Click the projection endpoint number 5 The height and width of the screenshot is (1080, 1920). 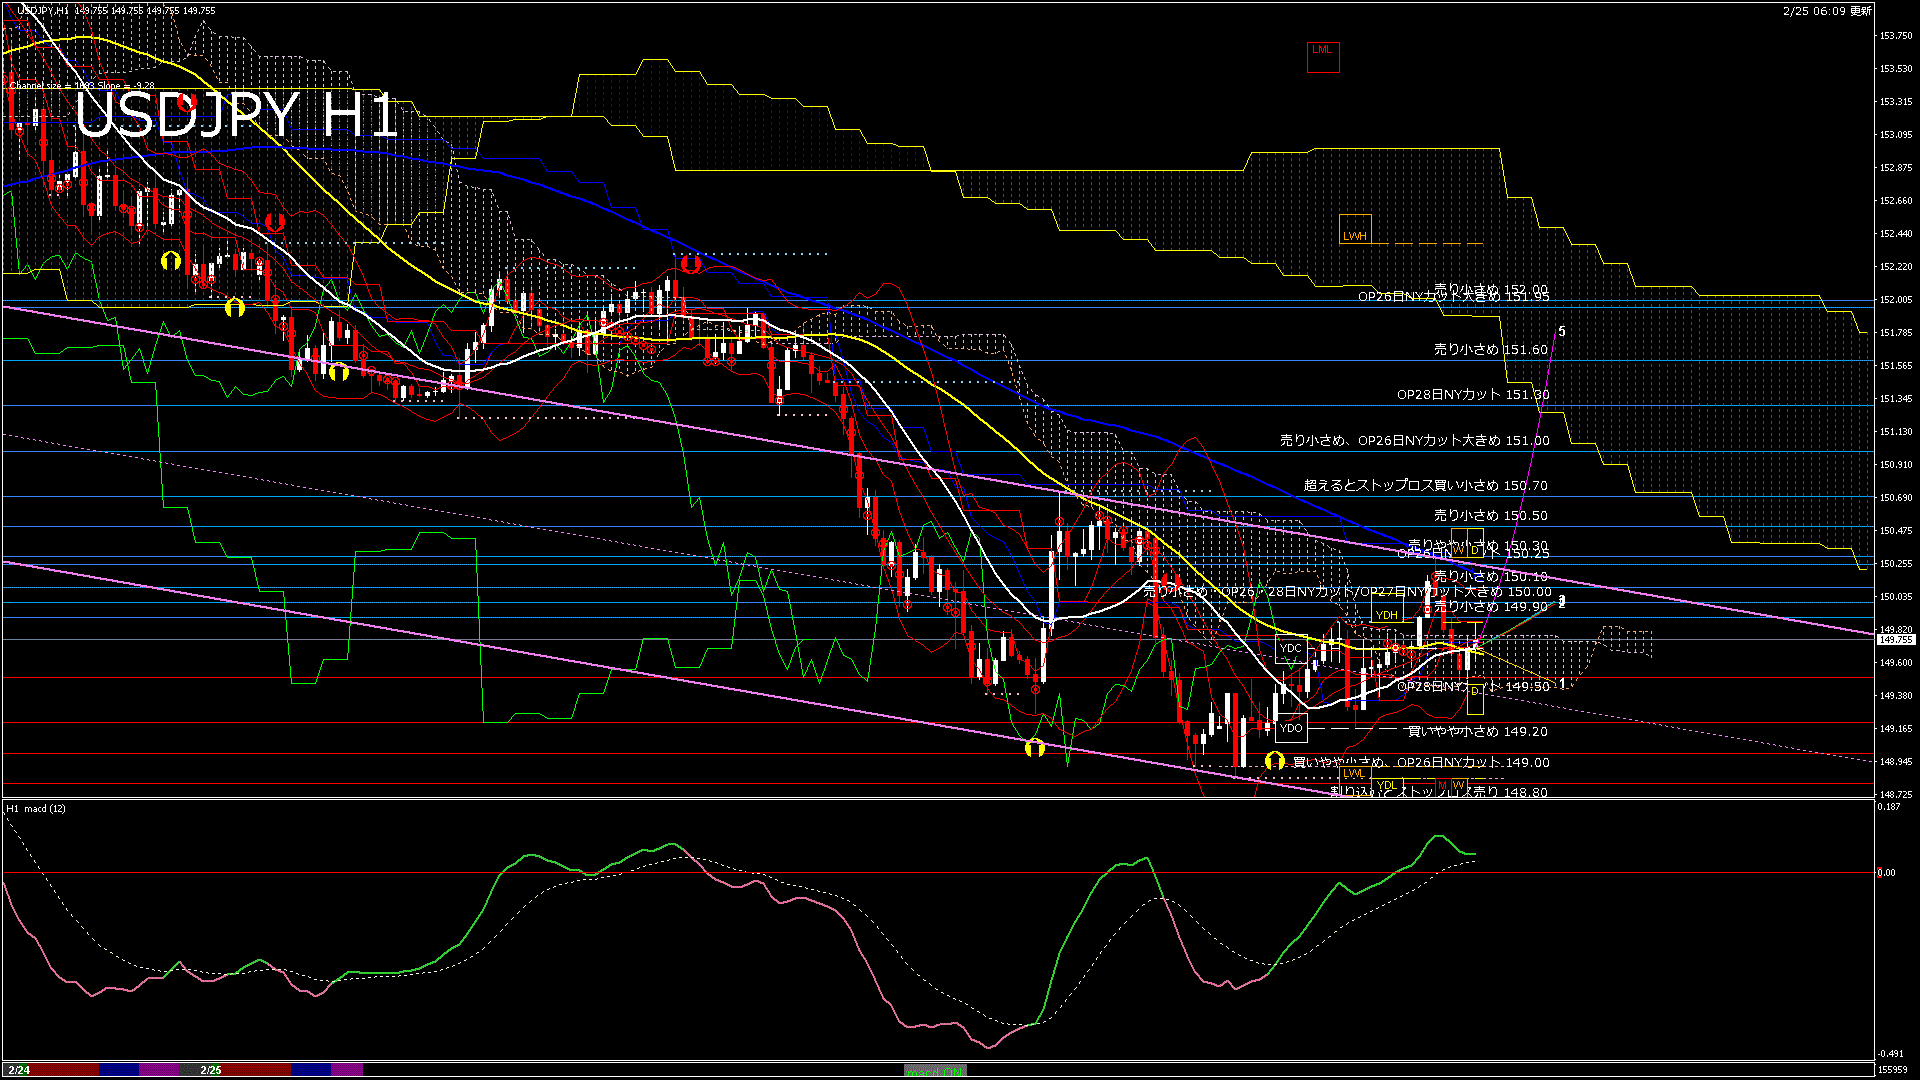(x=1562, y=332)
